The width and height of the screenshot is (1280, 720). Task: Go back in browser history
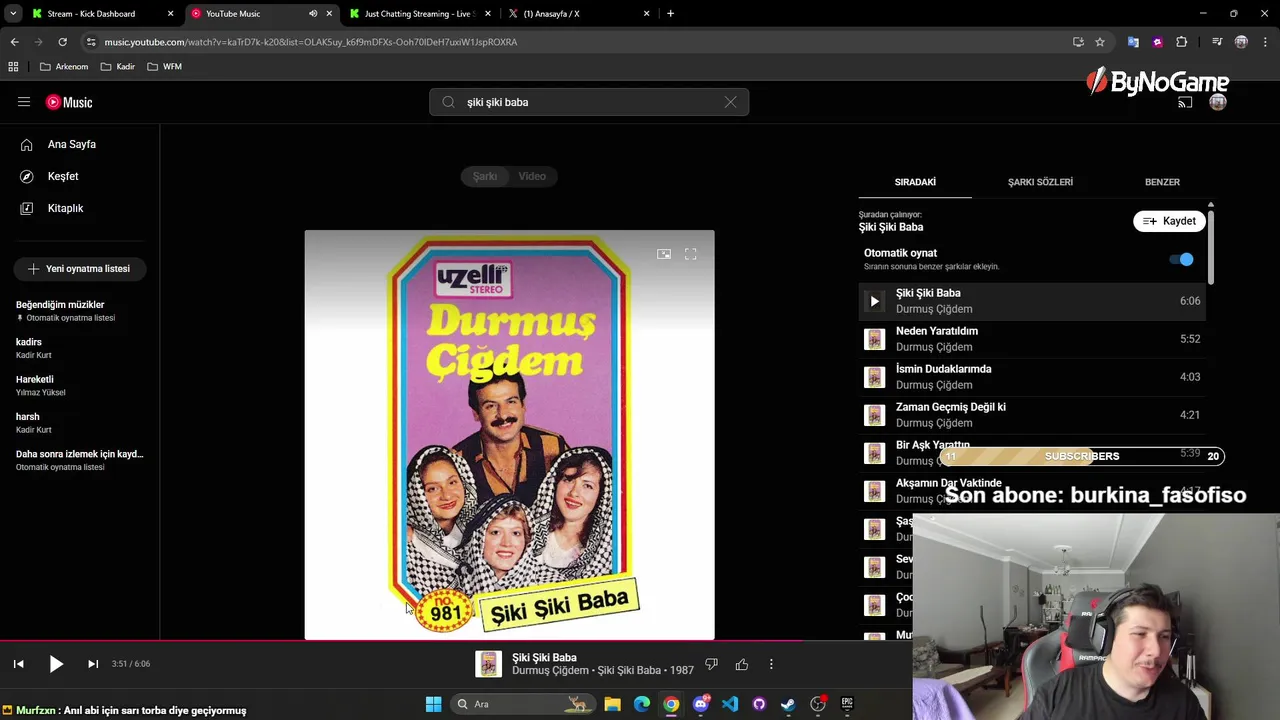[14, 42]
